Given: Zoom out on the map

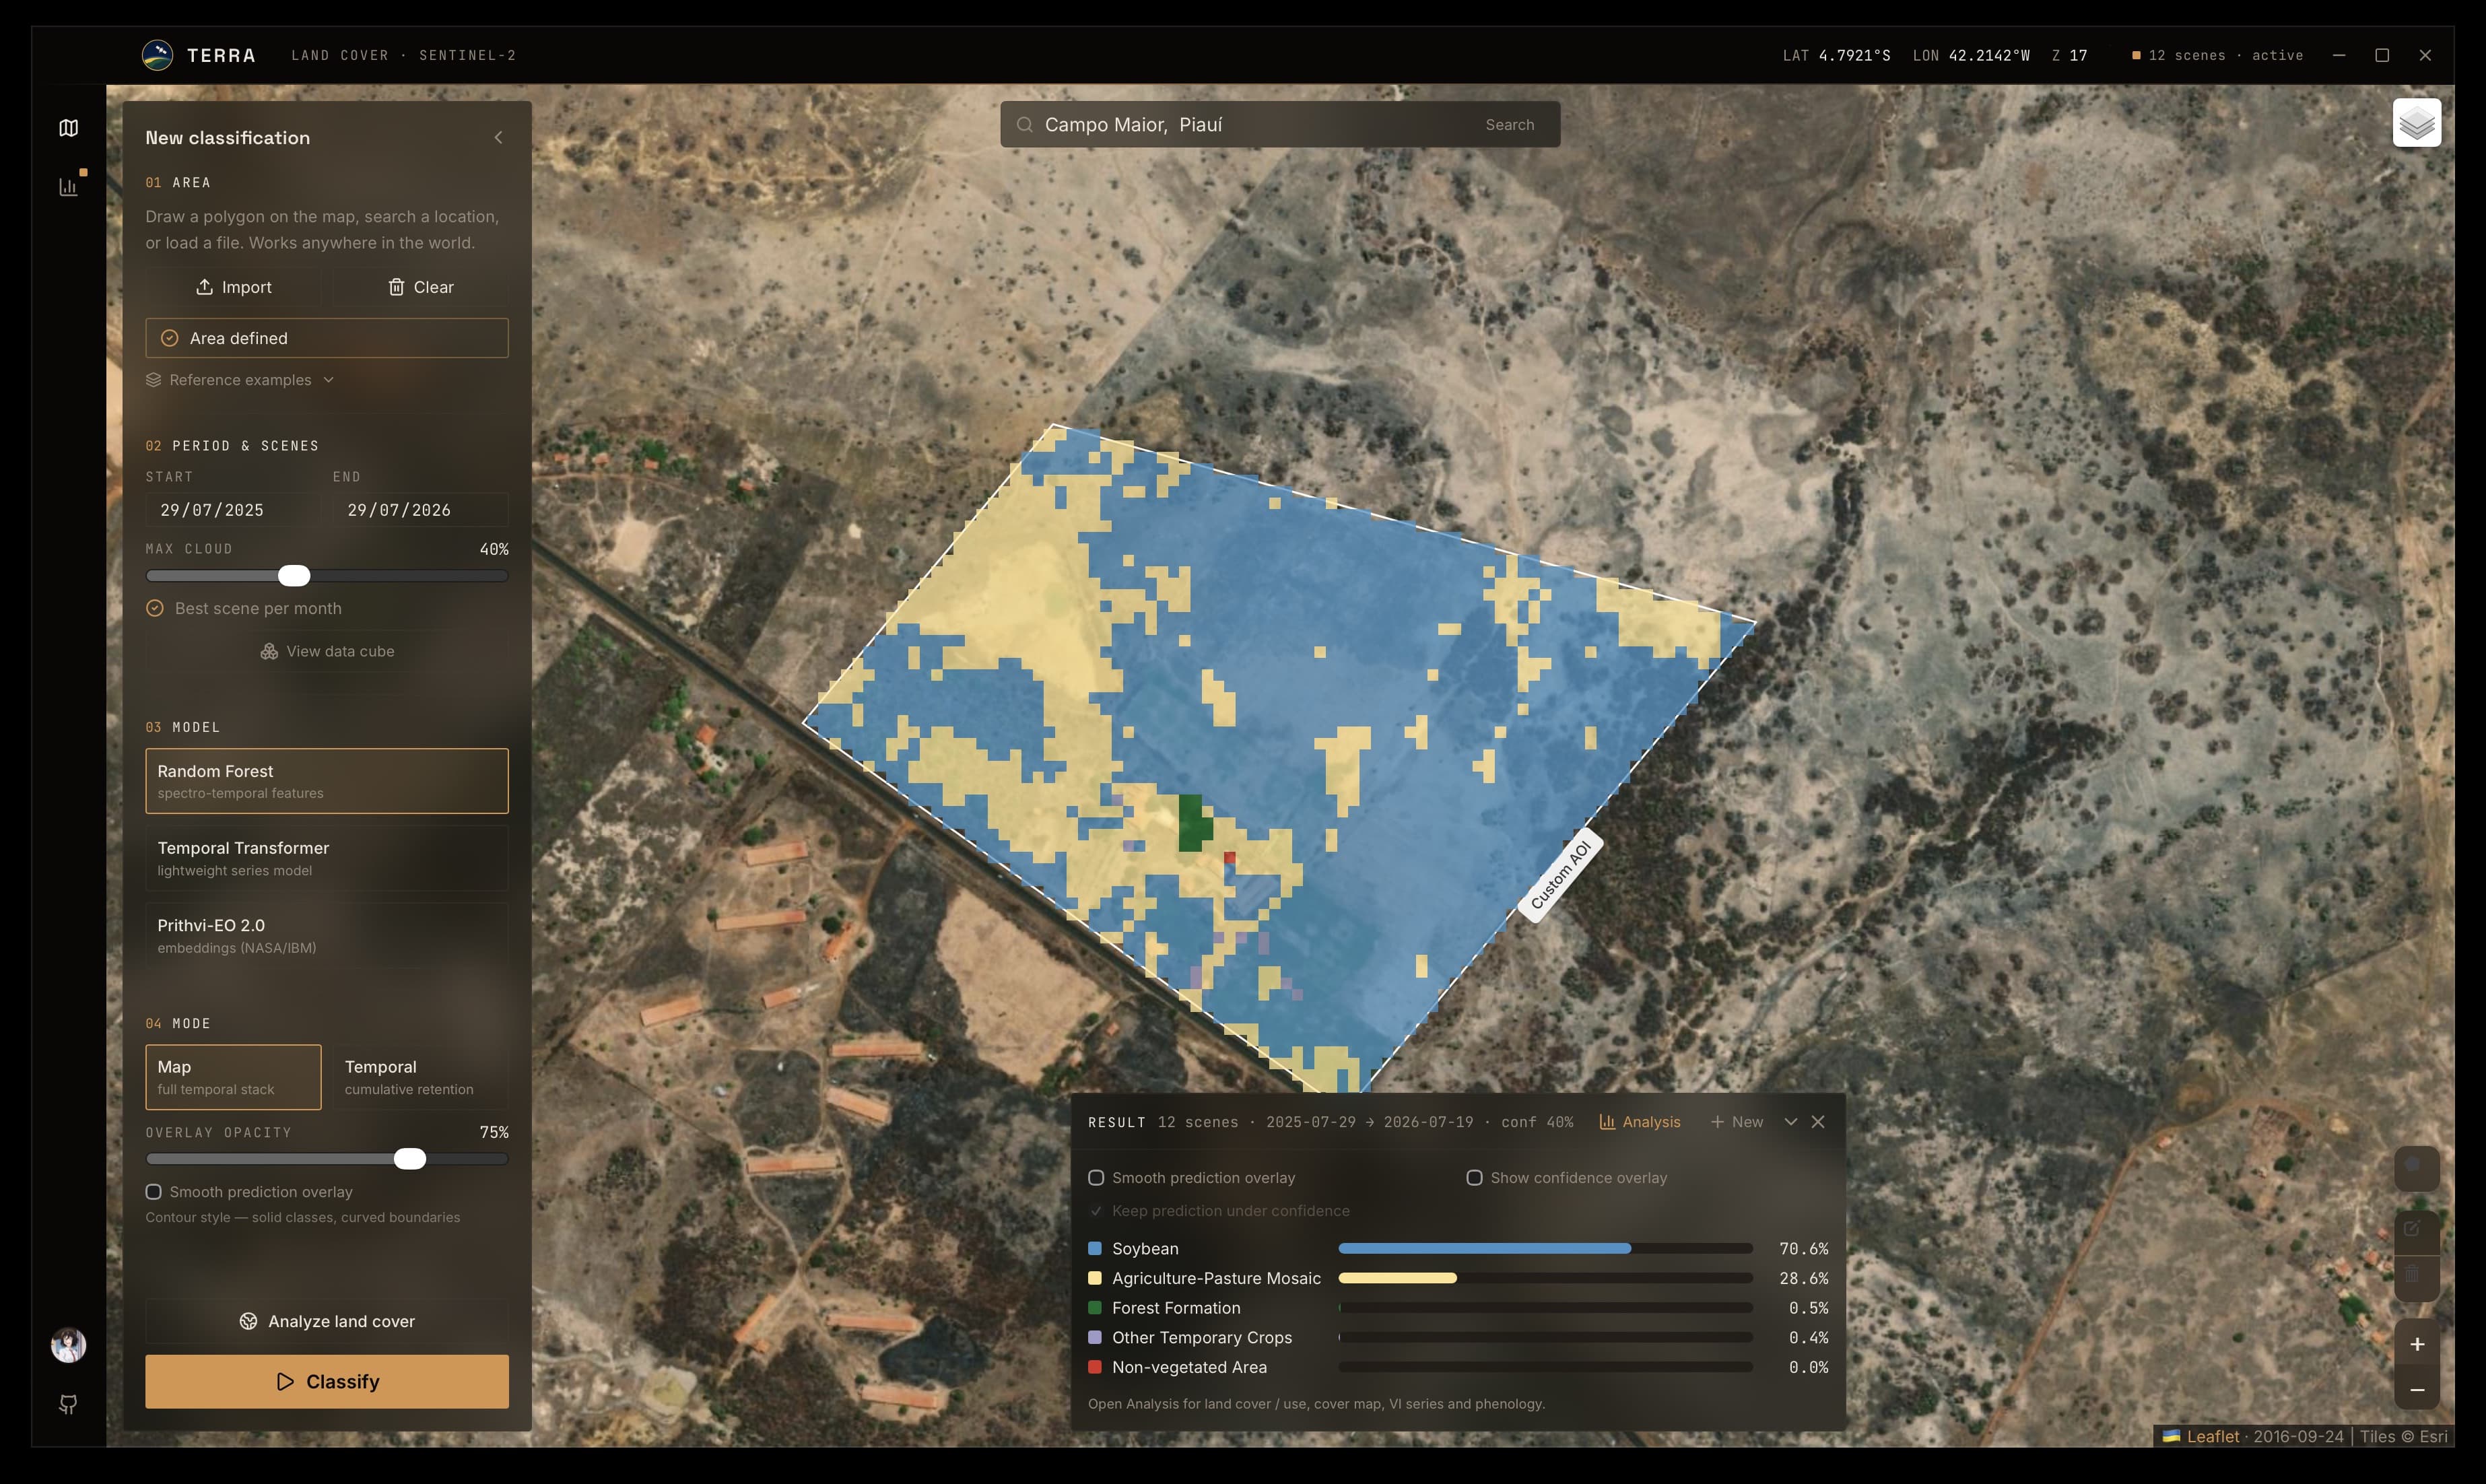Looking at the screenshot, I should pos(2416,1390).
